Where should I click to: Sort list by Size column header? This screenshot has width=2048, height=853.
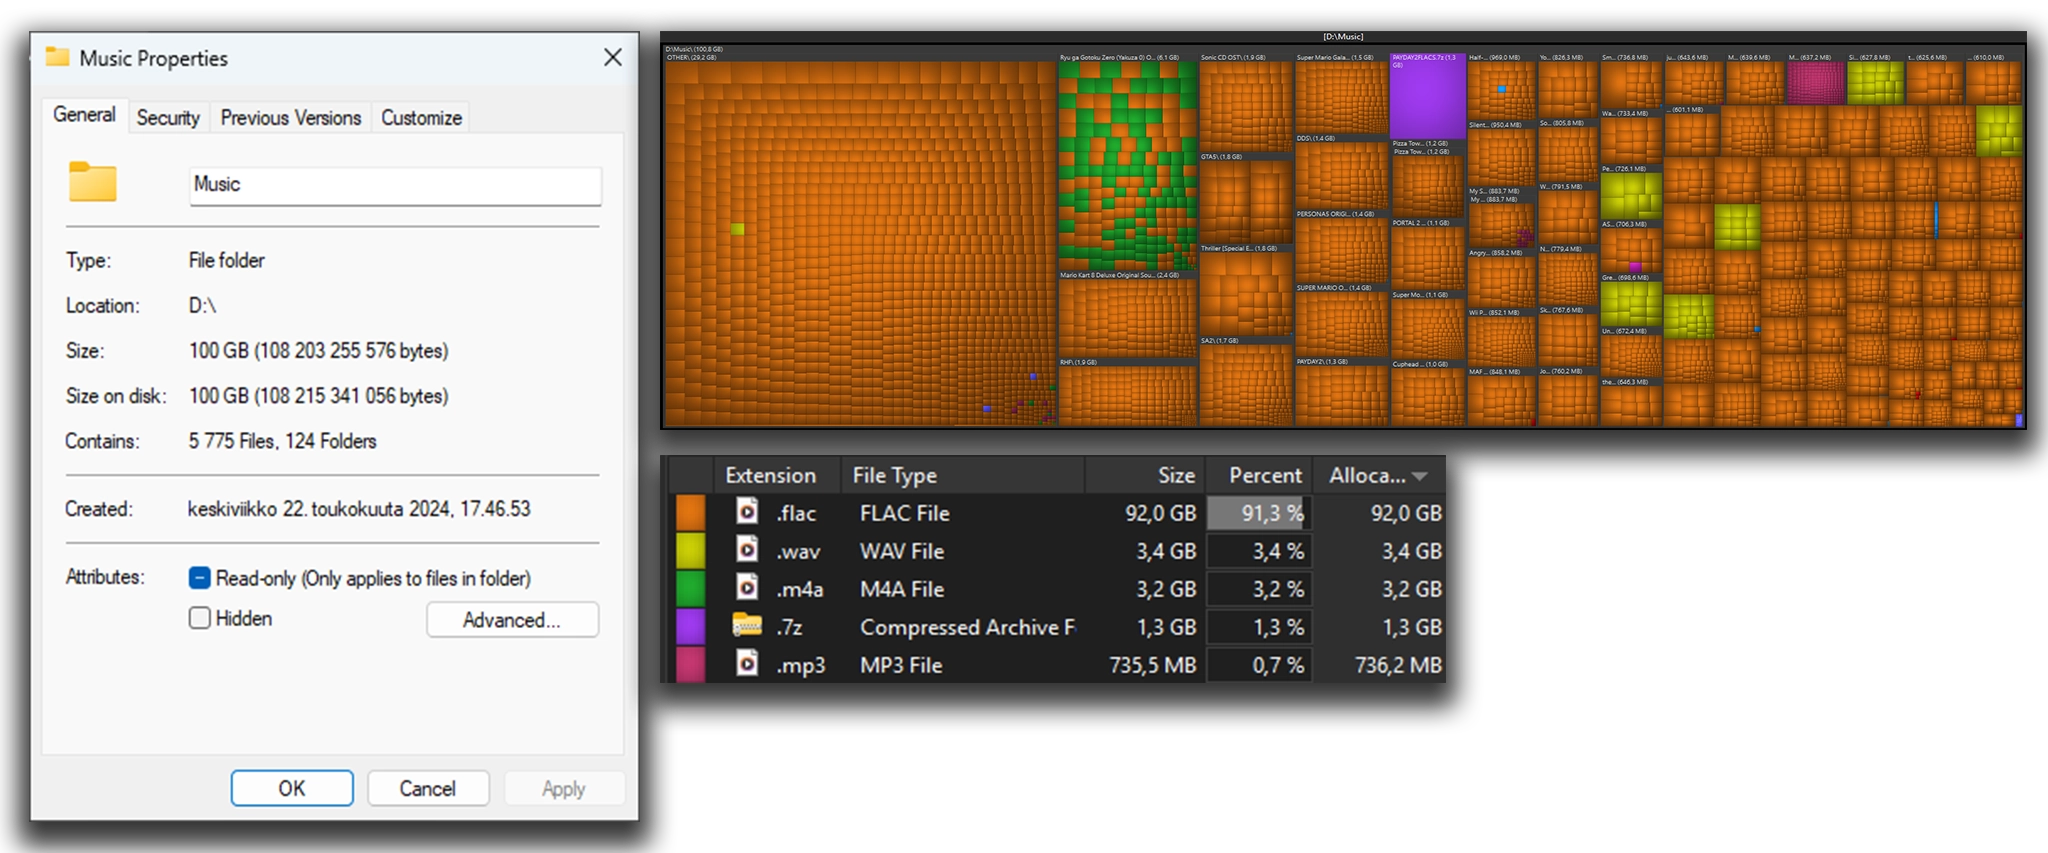coord(1175,476)
